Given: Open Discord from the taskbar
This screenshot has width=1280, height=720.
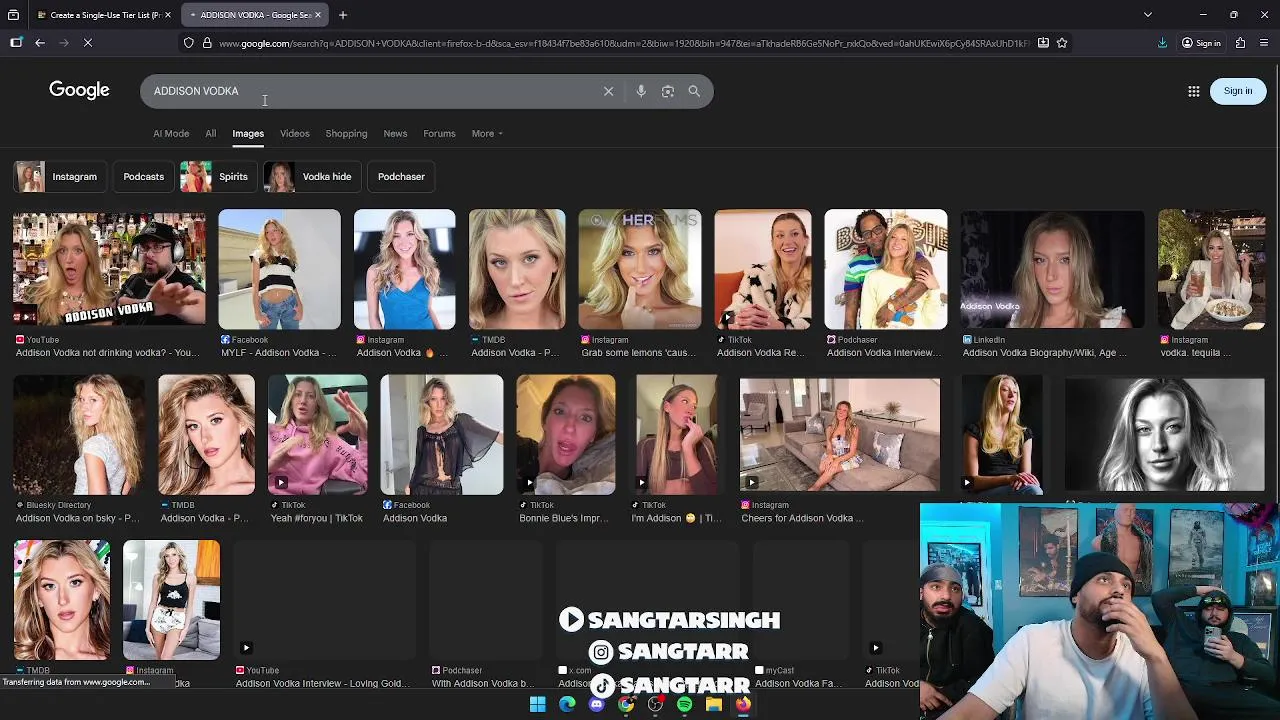Looking at the screenshot, I should pos(597,704).
